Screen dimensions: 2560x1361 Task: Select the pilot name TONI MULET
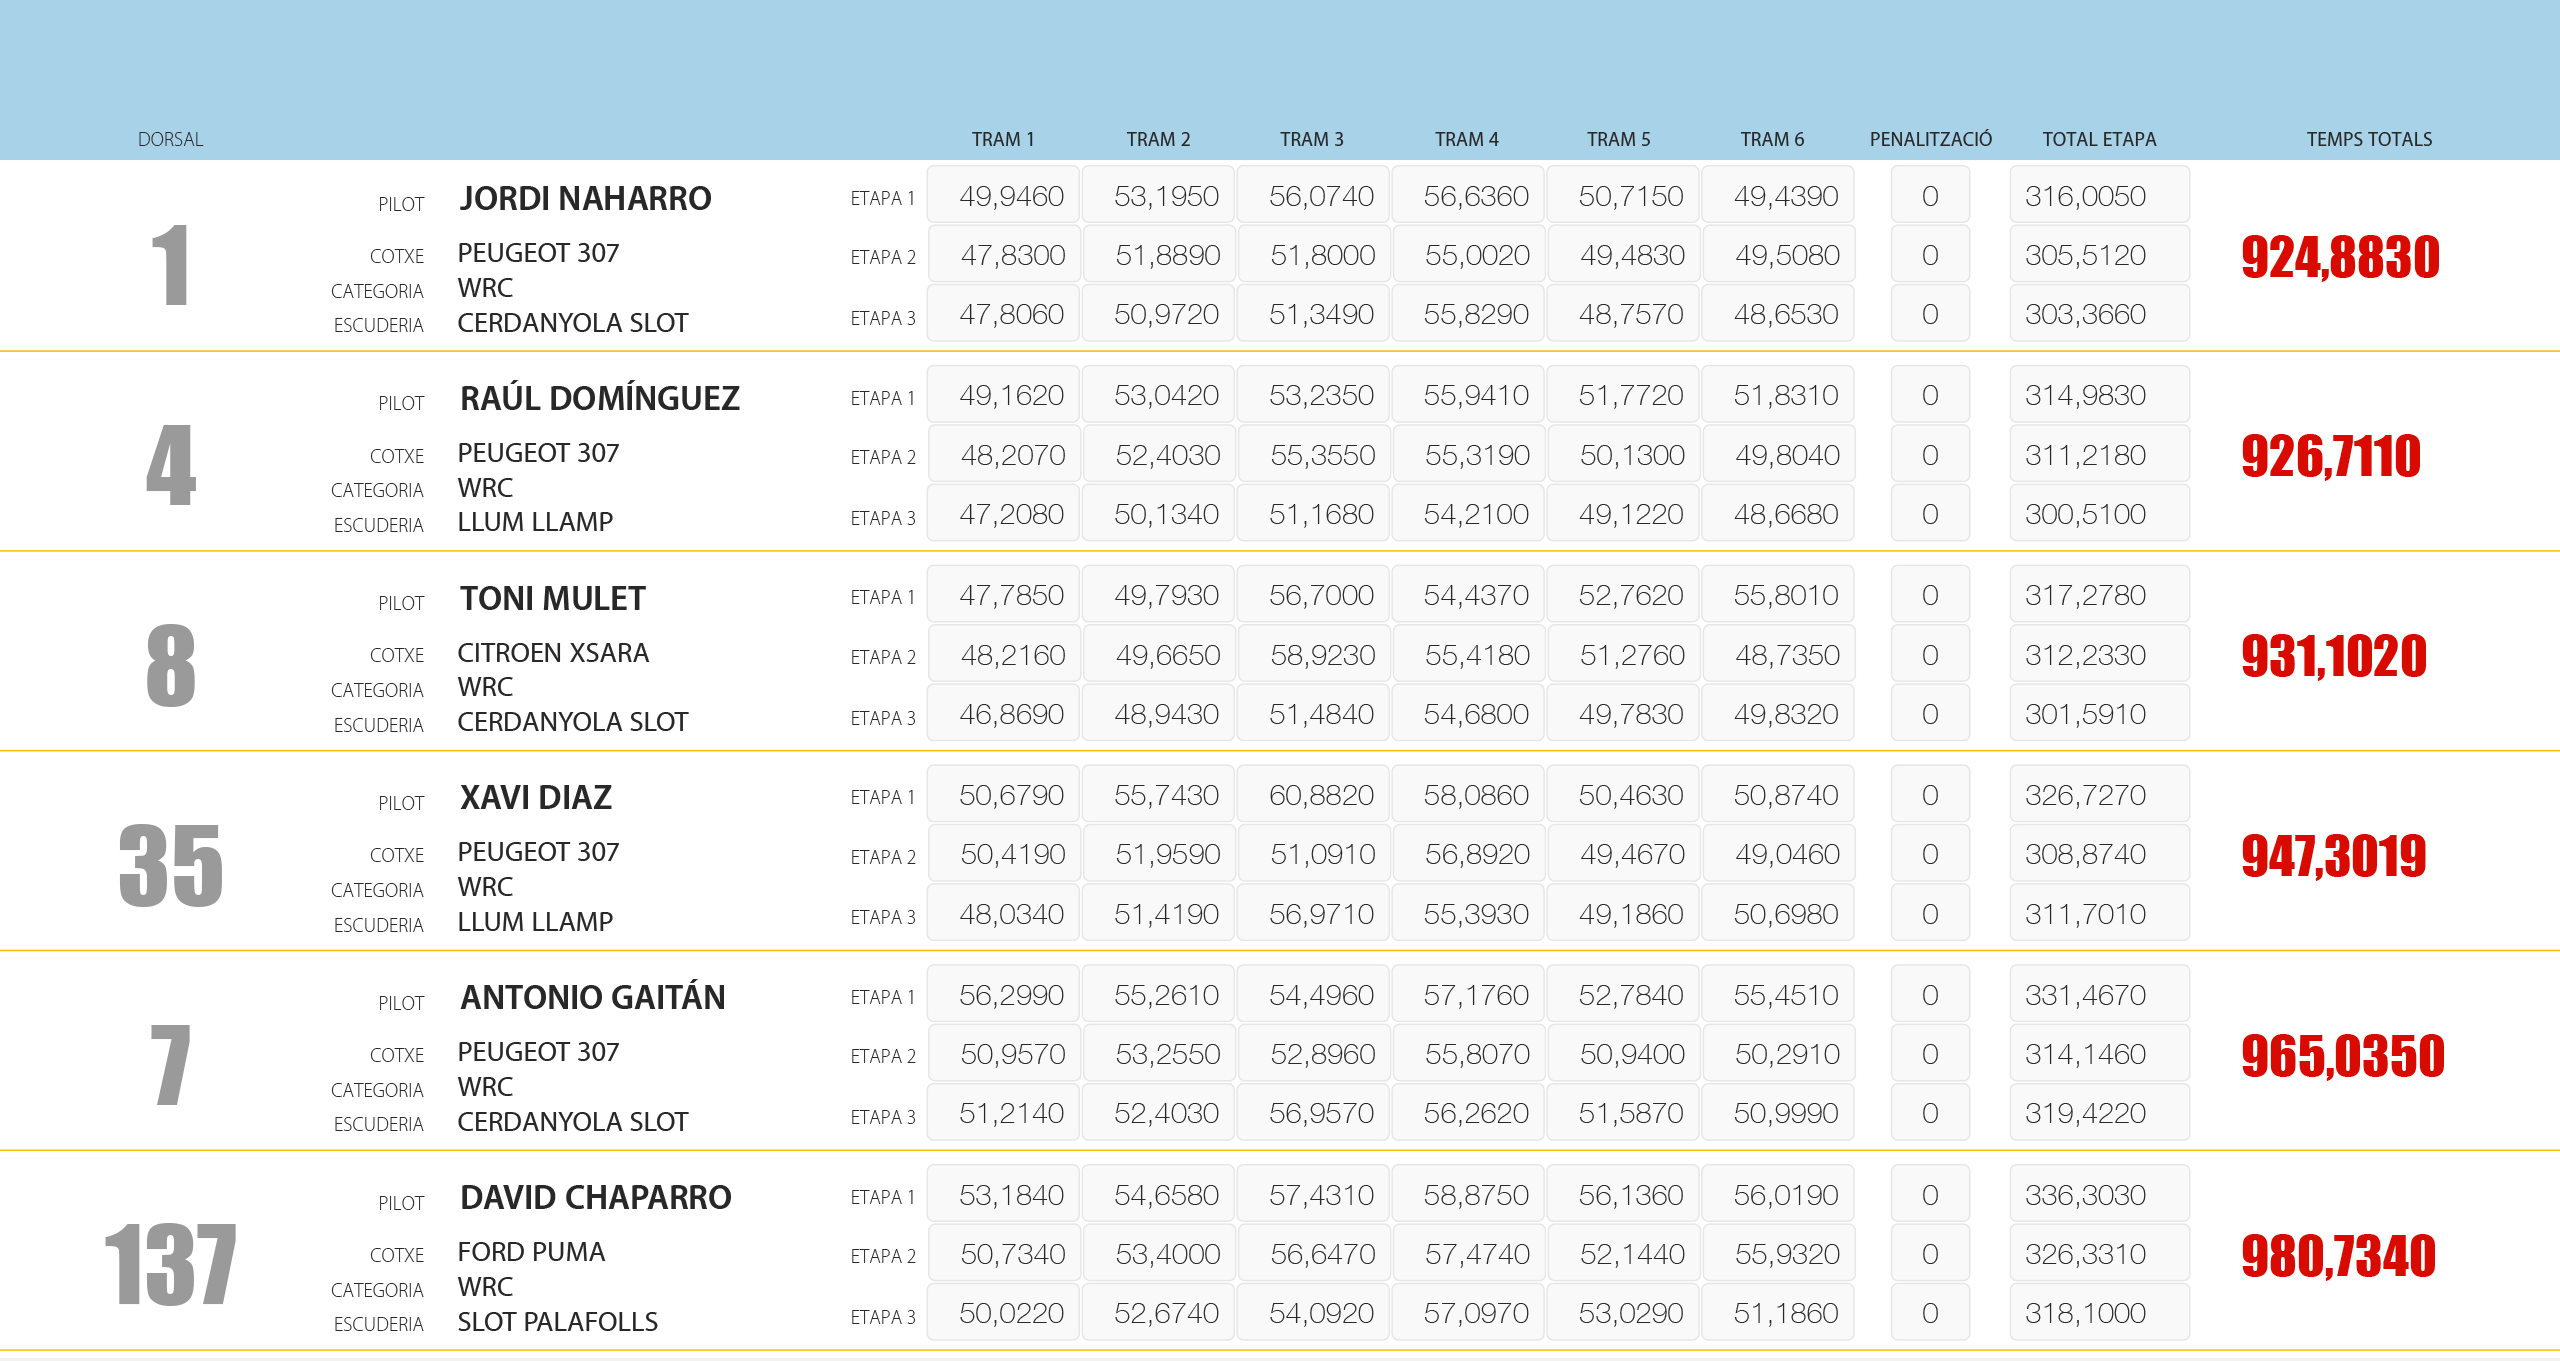click(552, 598)
